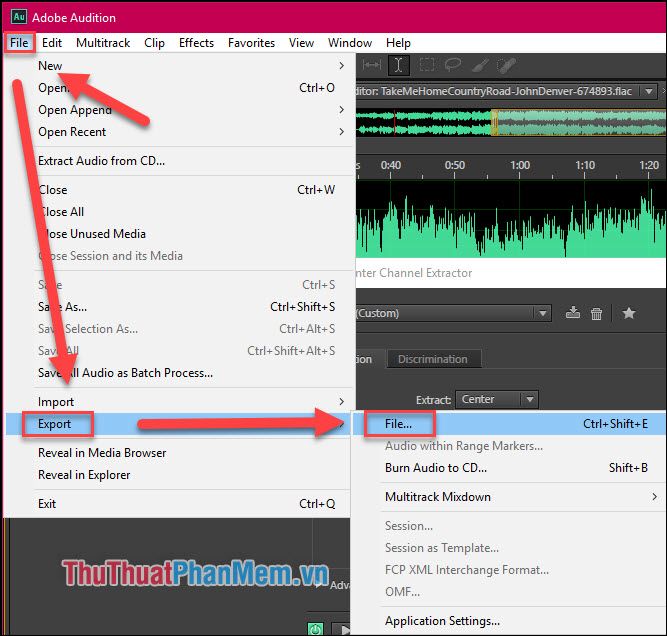Click the Delete preset trash icon
Viewport: 667px width, 636px height.
596,314
